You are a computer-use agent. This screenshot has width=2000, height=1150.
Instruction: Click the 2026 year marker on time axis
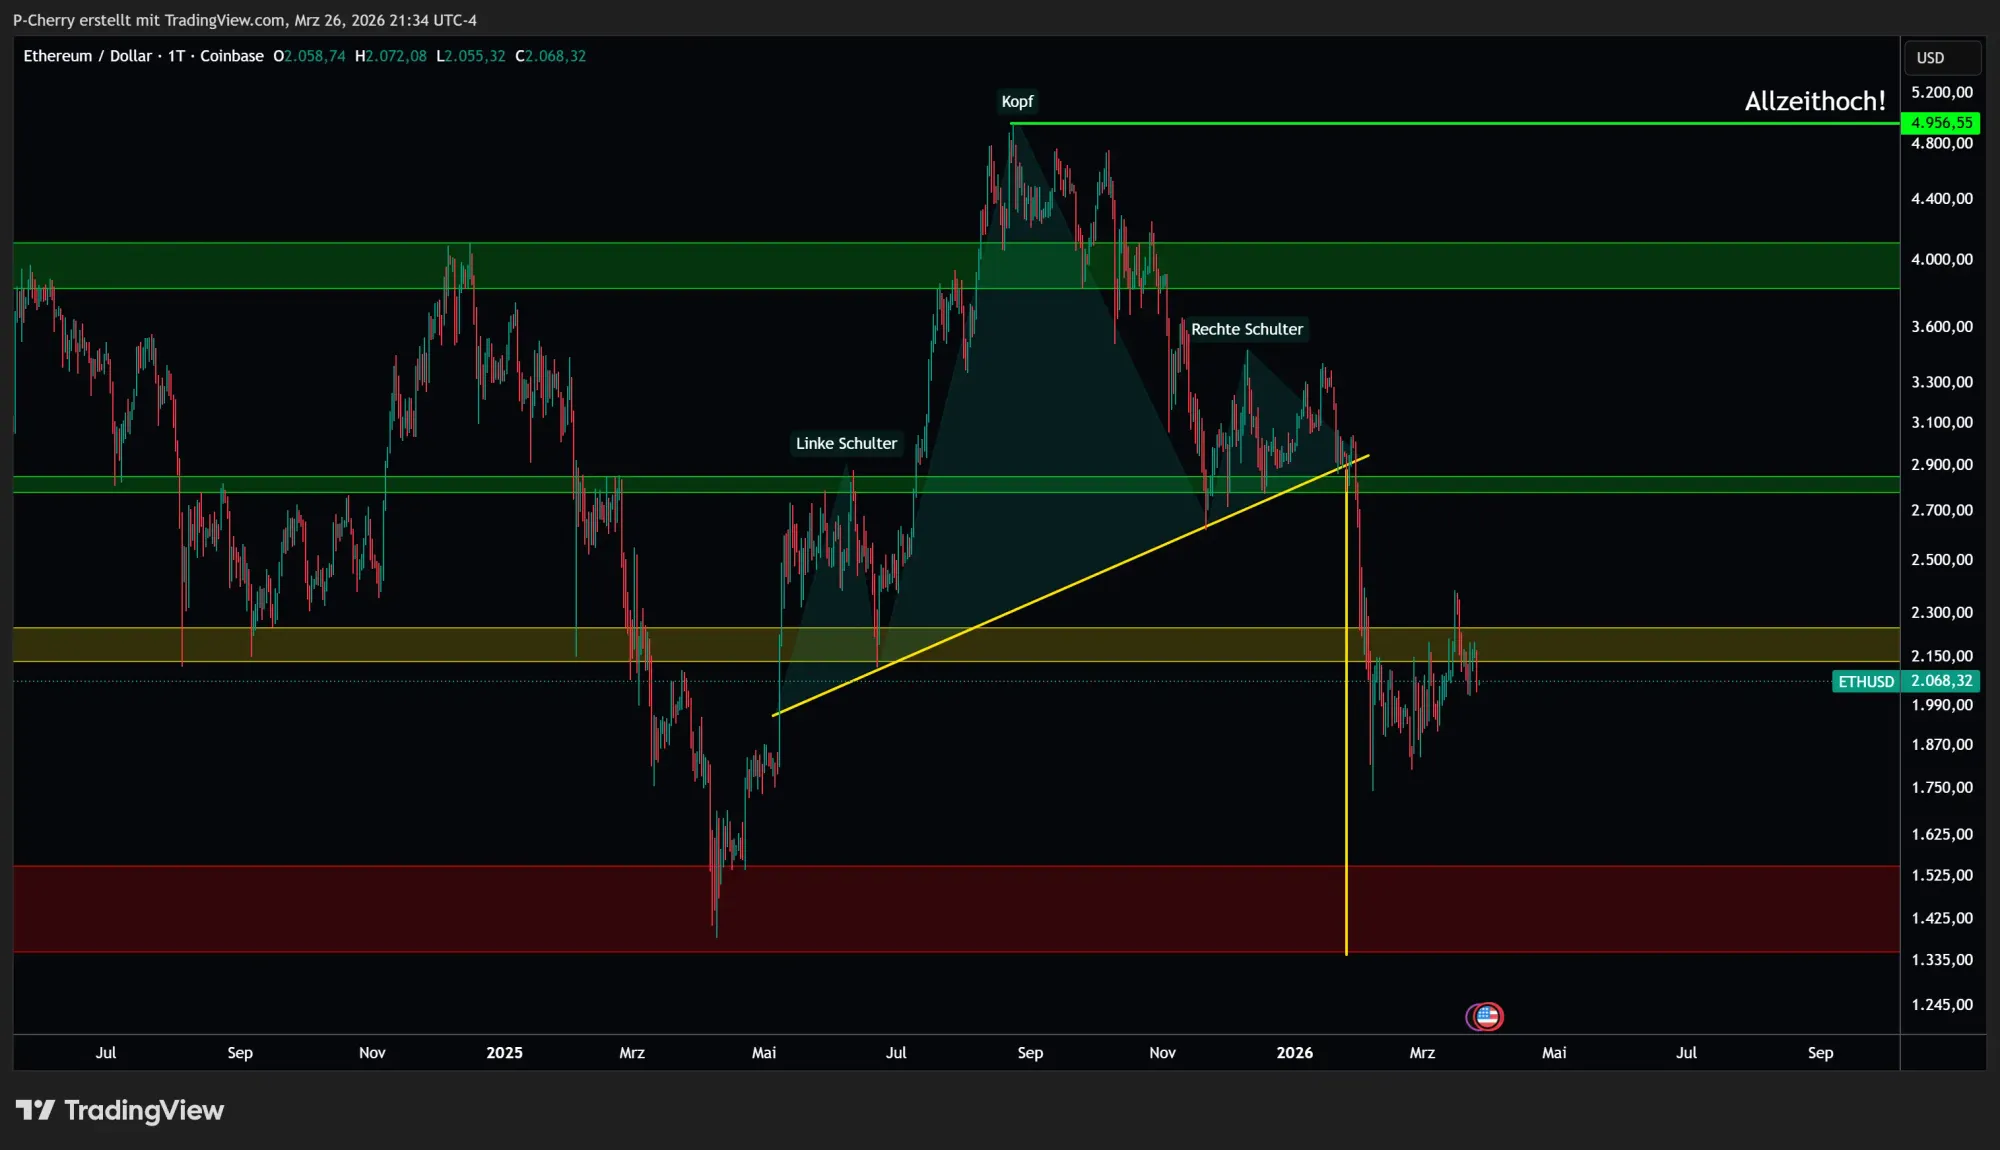point(1294,1052)
